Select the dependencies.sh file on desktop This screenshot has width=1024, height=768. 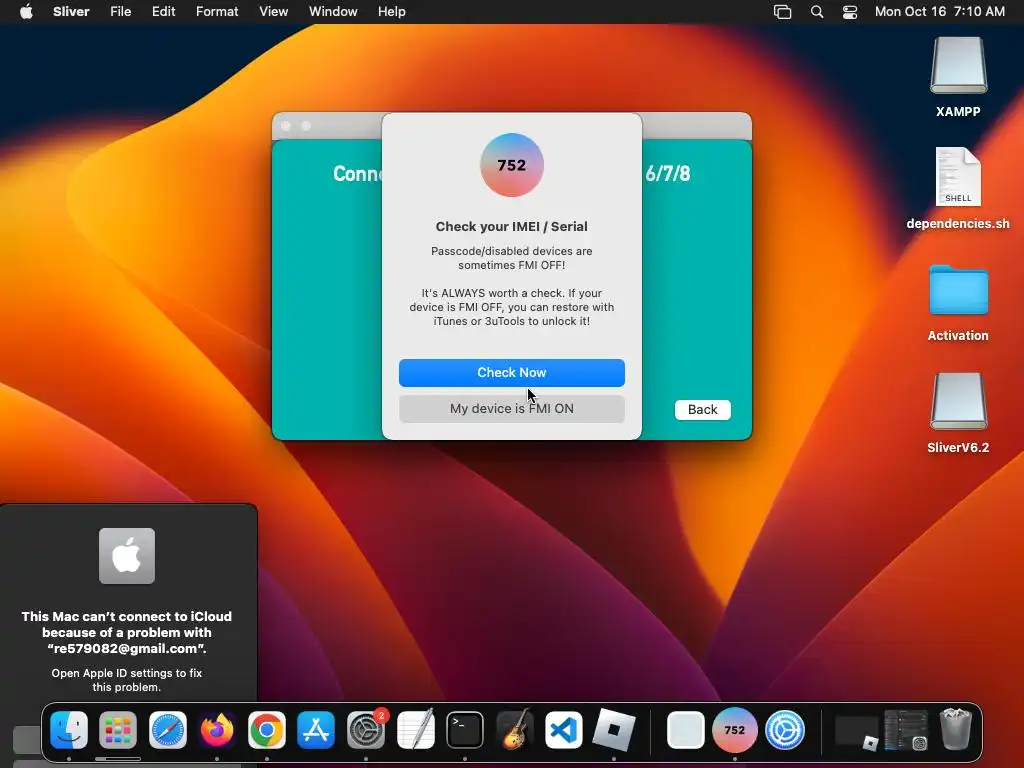click(958, 188)
